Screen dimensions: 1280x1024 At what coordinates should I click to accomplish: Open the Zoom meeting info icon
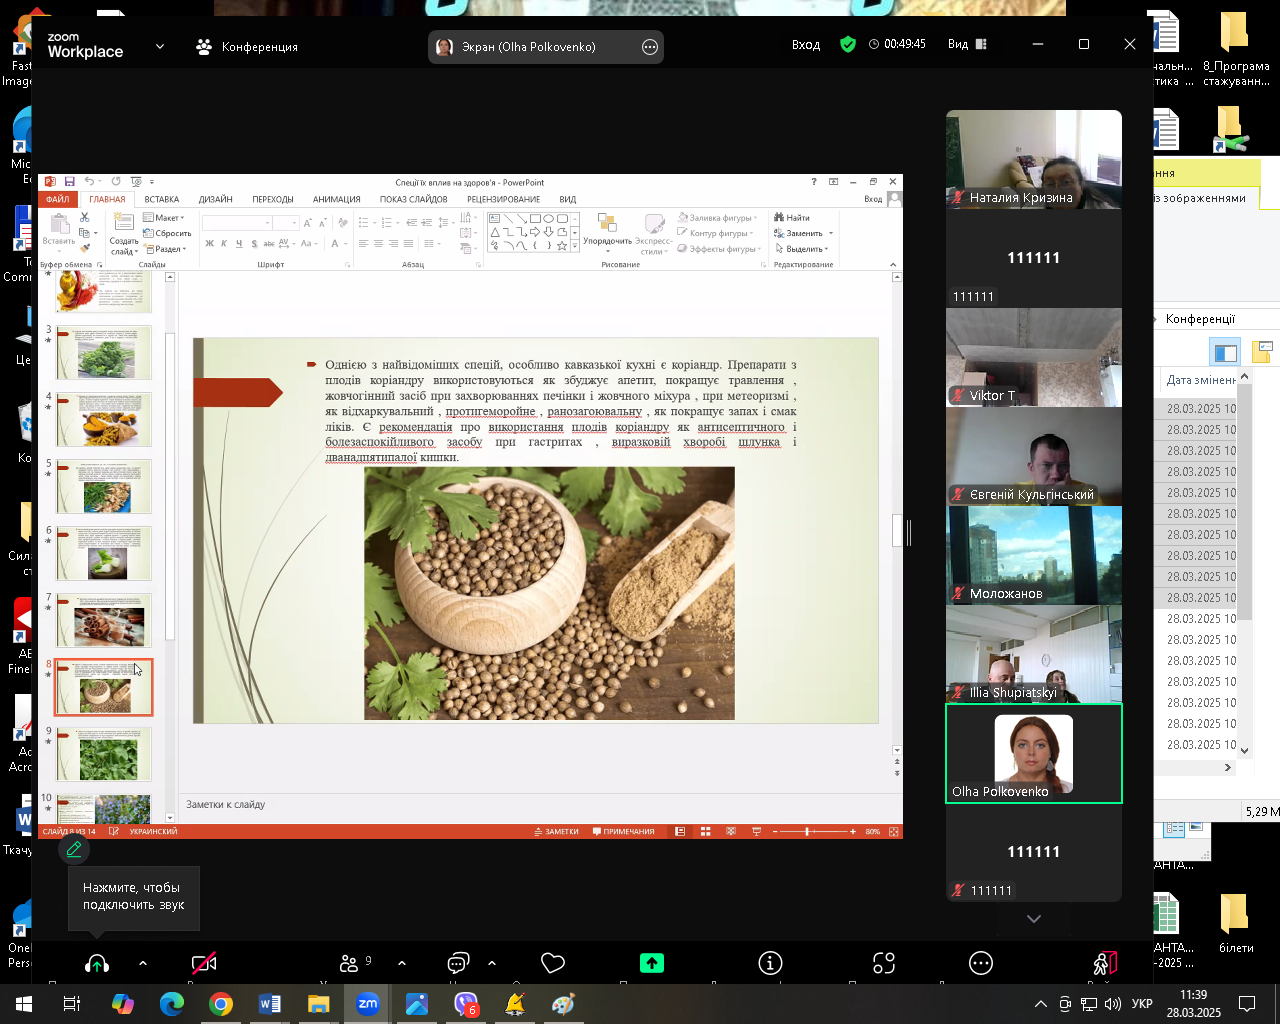click(x=770, y=963)
